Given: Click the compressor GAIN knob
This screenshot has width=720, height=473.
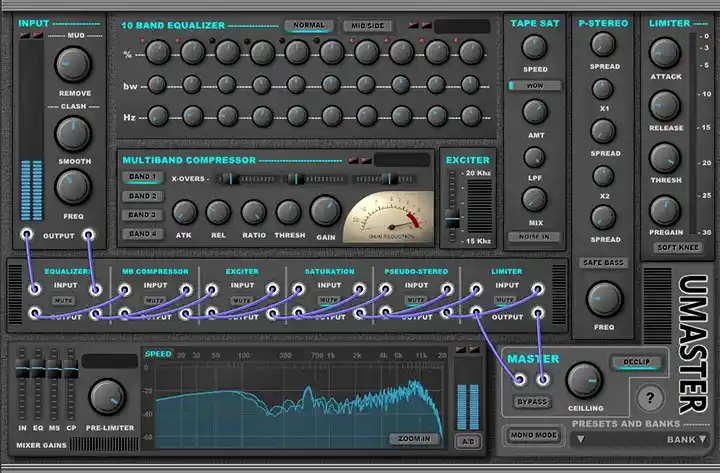Looking at the screenshot, I should pos(326,211).
